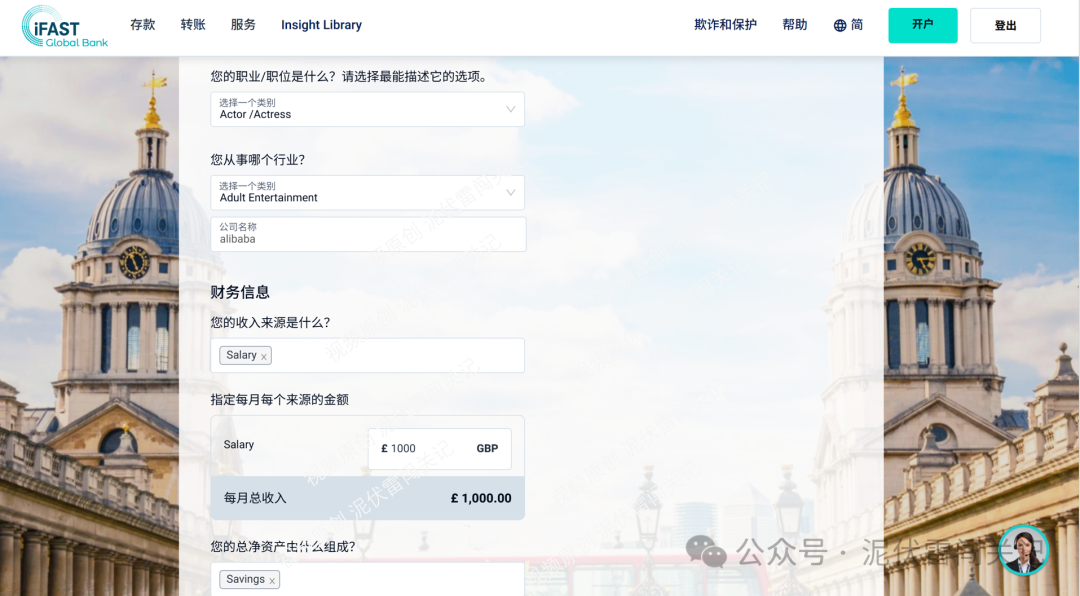Open the occupation dropdown showing Actor /Actress
Viewport: 1080px width, 596px height.
pos(367,109)
